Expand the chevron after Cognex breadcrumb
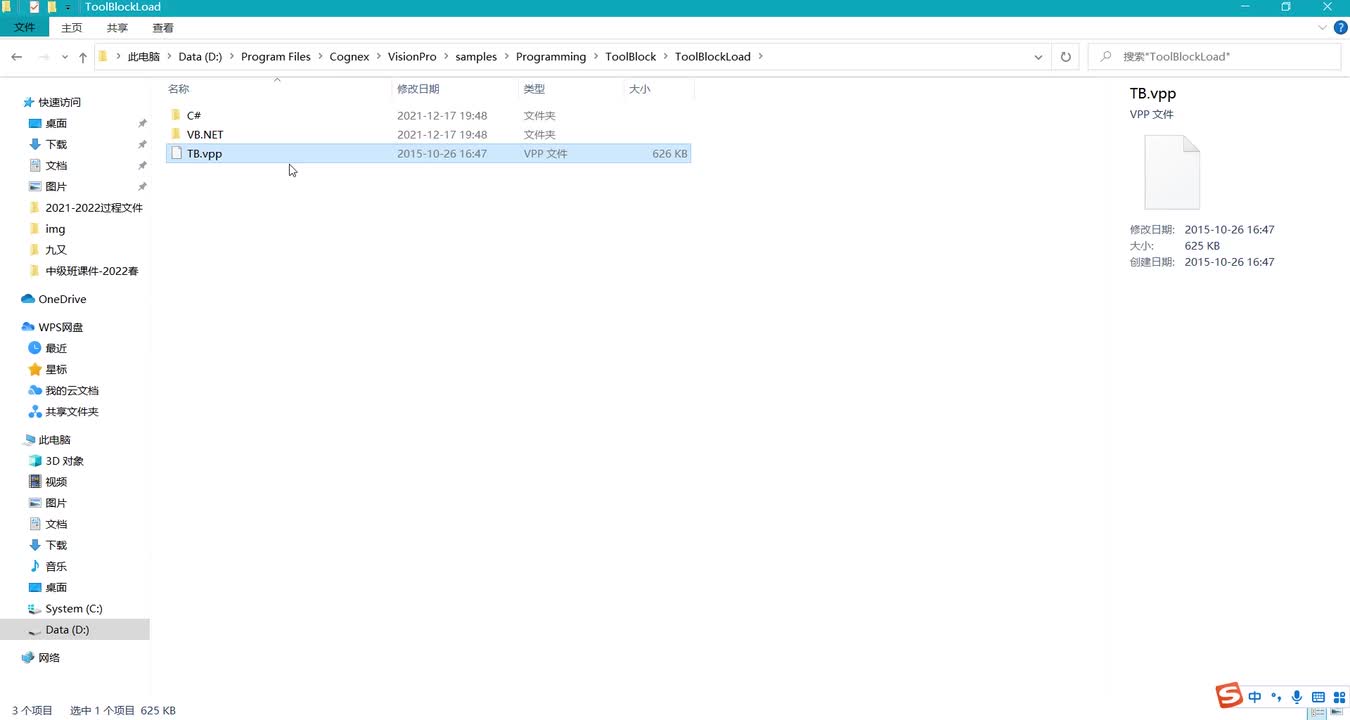The image size is (1350, 720). (379, 57)
